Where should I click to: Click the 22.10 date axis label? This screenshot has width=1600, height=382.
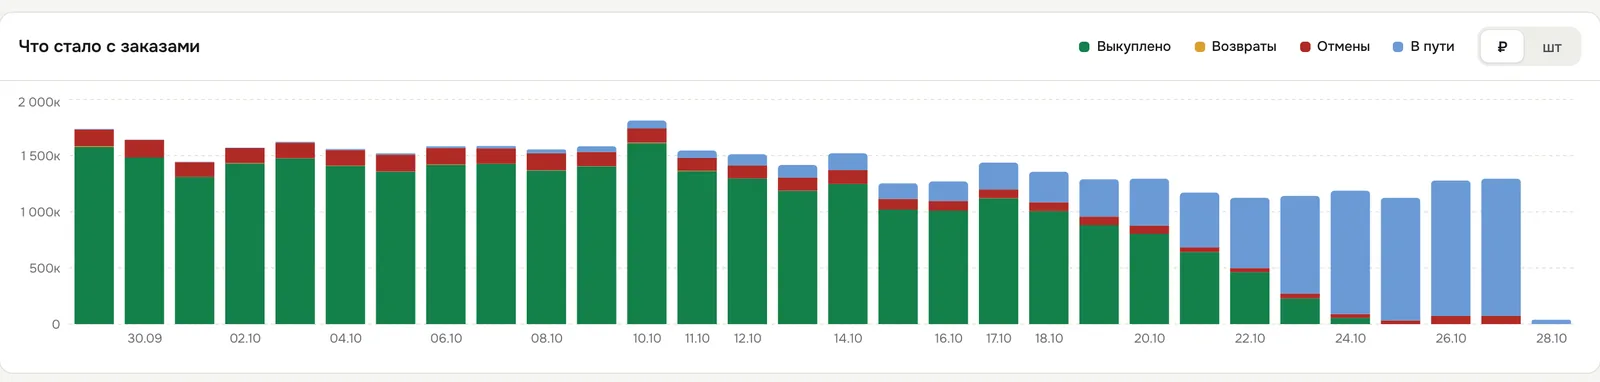pyautogui.click(x=1250, y=339)
